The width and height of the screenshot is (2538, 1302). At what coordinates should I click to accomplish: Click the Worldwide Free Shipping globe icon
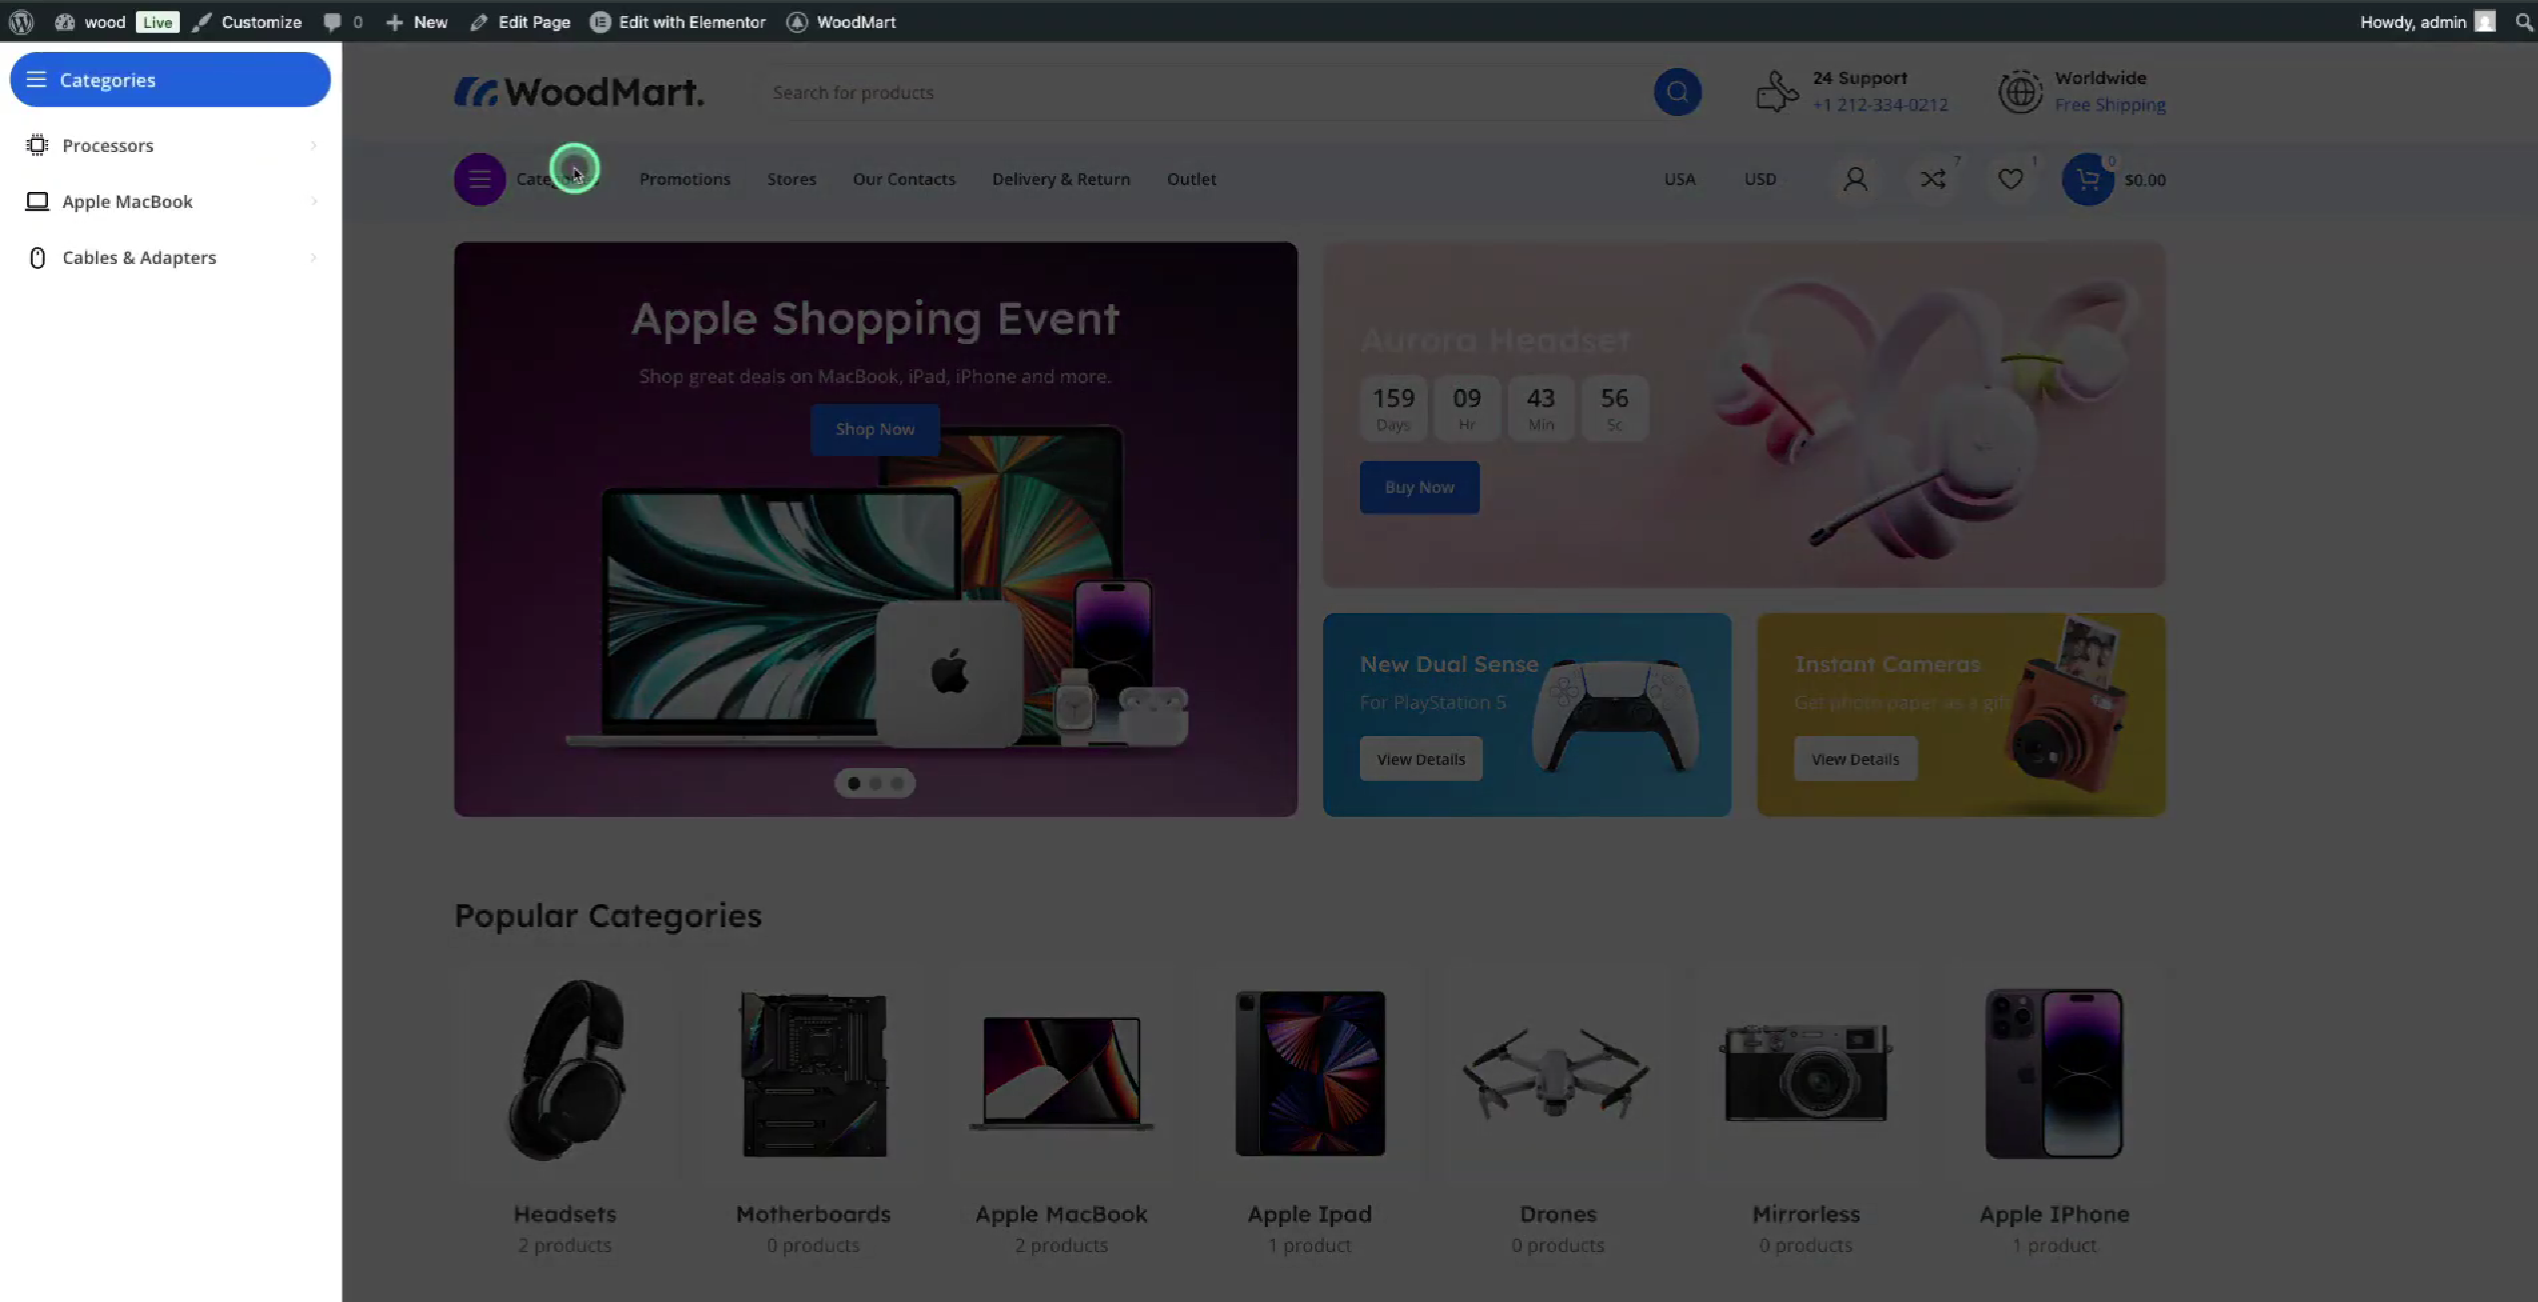pyautogui.click(x=2020, y=91)
